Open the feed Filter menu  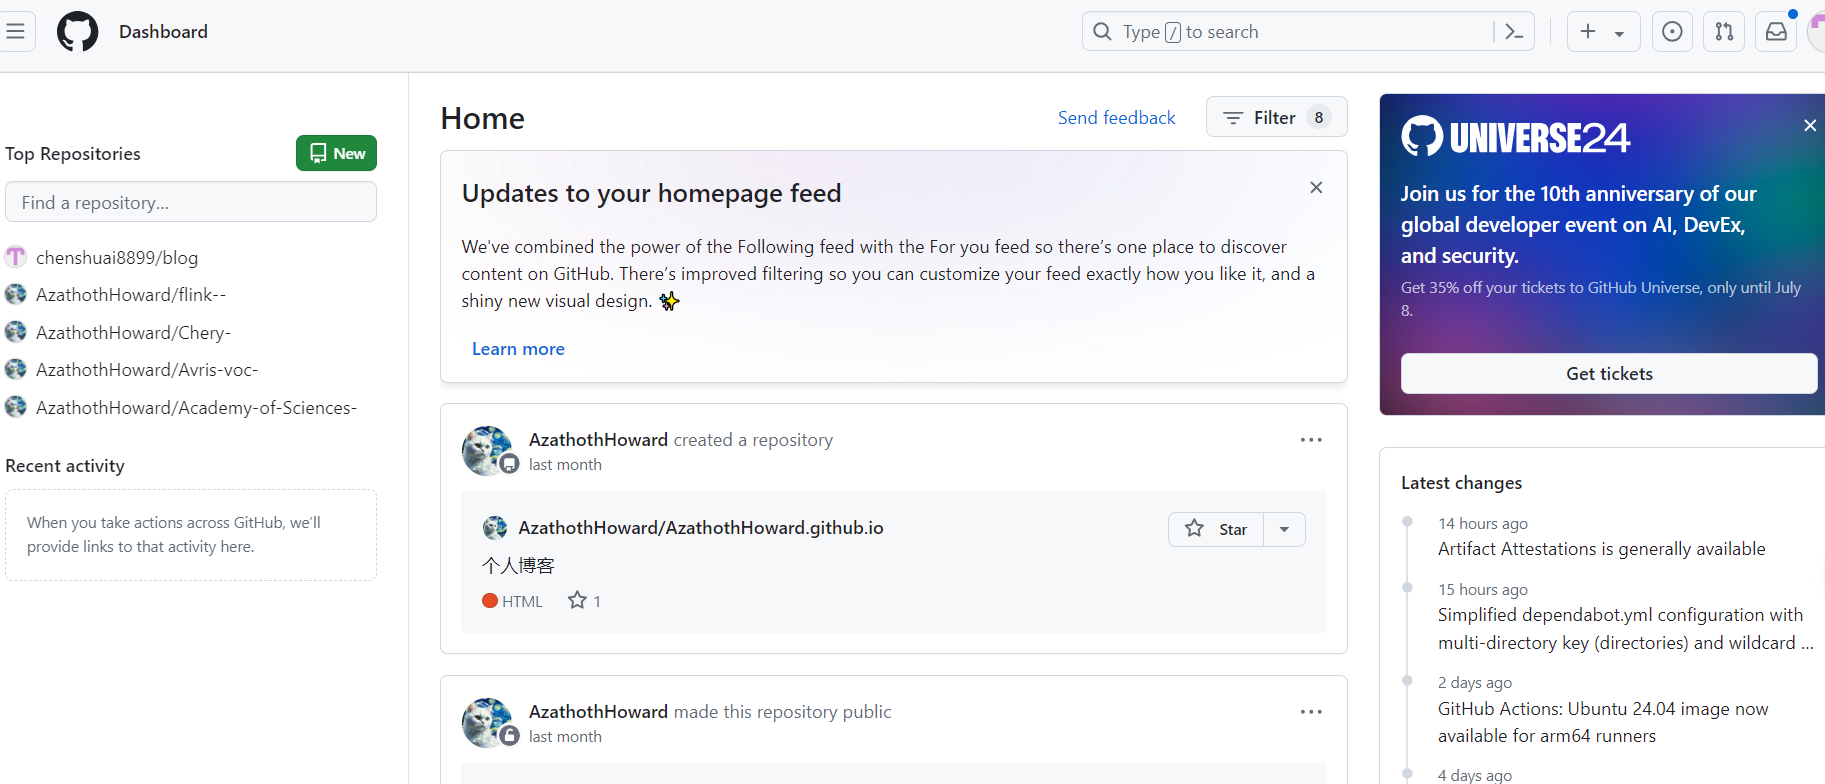1276,118
